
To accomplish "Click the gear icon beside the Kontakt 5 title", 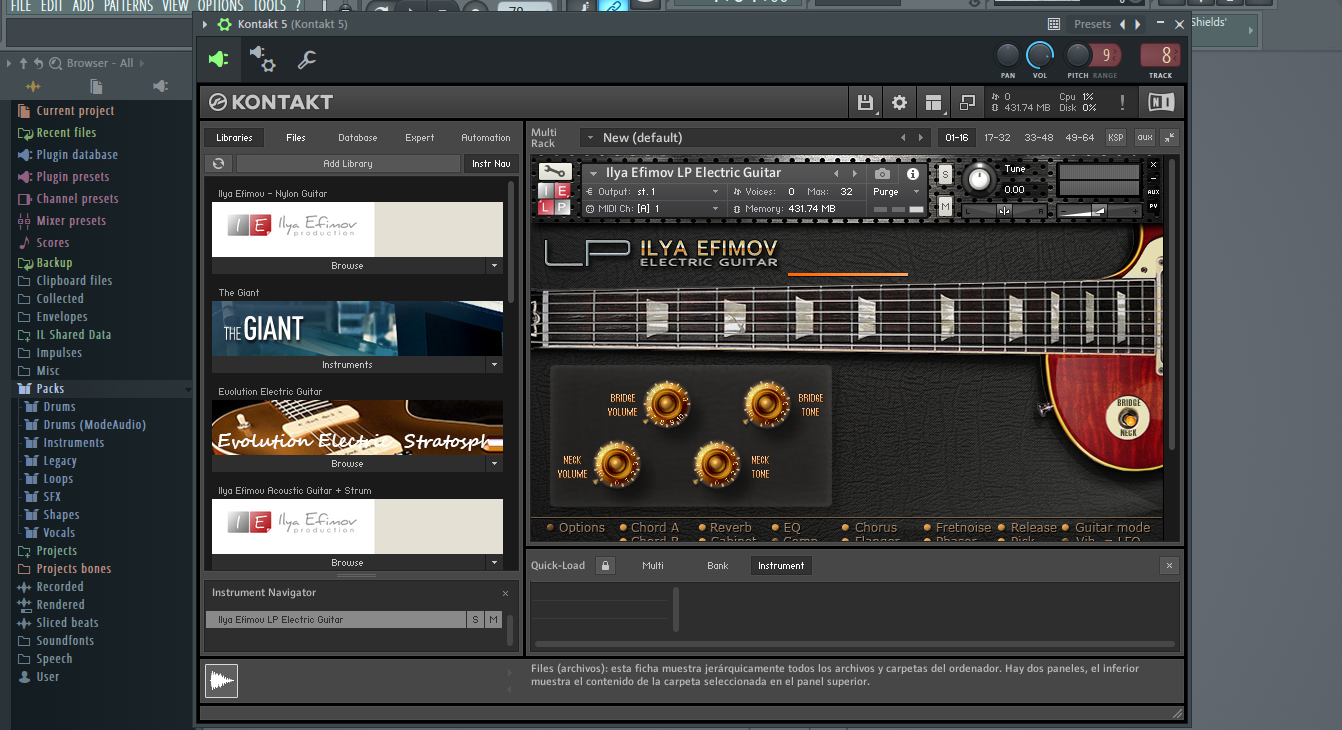I will point(224,24).
